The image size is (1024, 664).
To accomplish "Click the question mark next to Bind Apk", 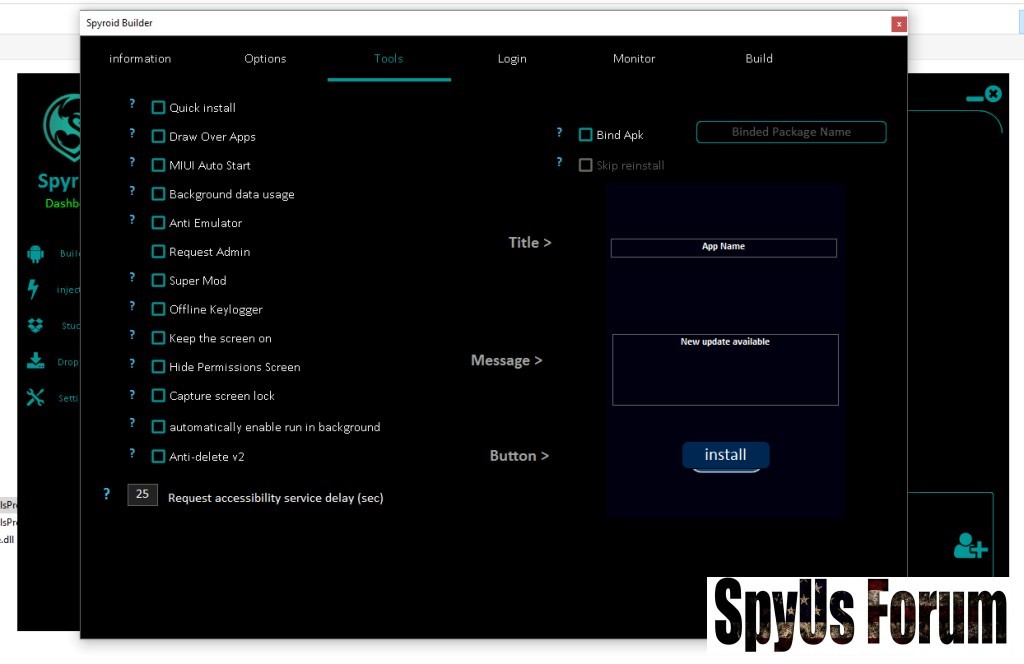I will click(x=559, y=132).
